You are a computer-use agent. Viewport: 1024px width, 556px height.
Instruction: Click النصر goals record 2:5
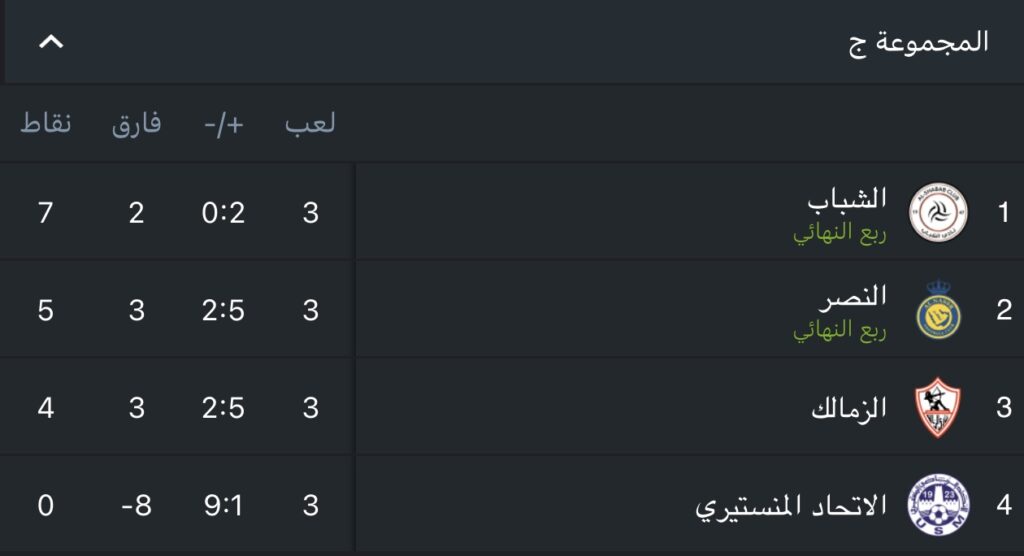223,310
